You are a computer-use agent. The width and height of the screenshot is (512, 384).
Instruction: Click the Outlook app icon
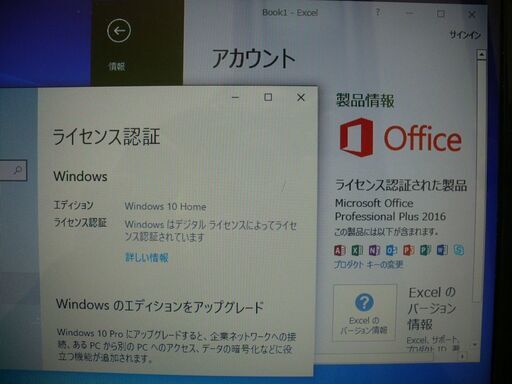[391, 250]
